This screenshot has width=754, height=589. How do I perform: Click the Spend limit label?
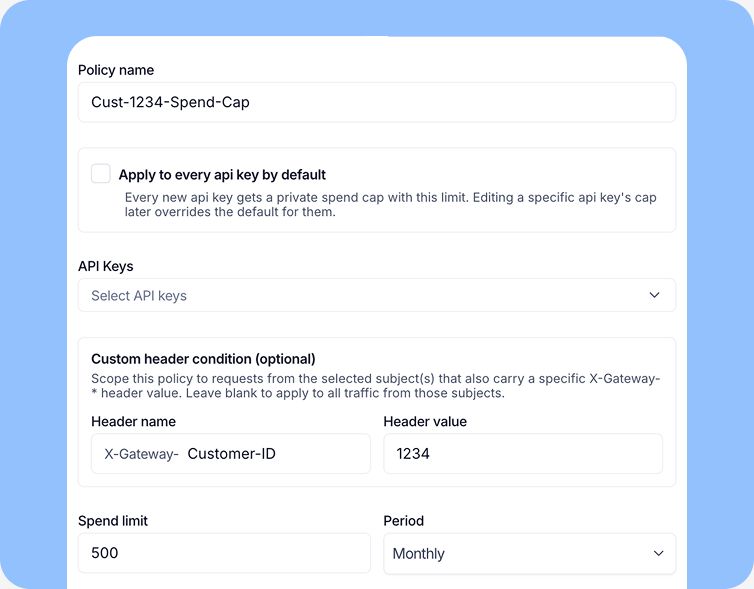tap(113, 521)
